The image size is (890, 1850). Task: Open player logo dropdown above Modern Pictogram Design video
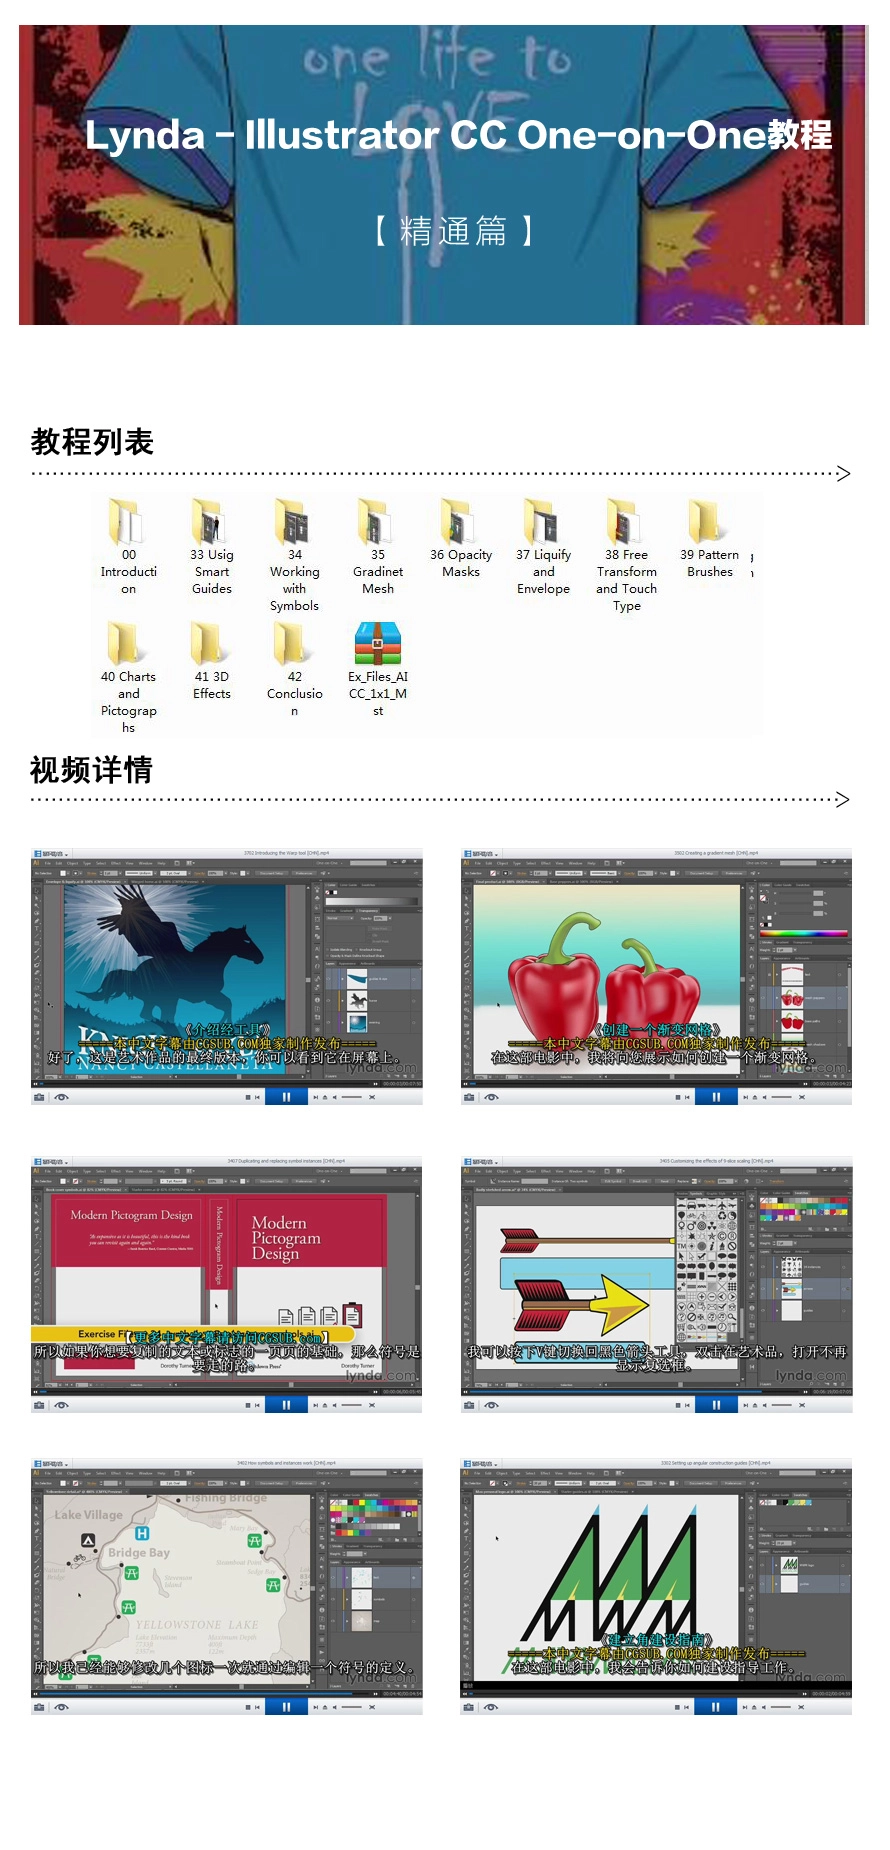point(51,1162)
